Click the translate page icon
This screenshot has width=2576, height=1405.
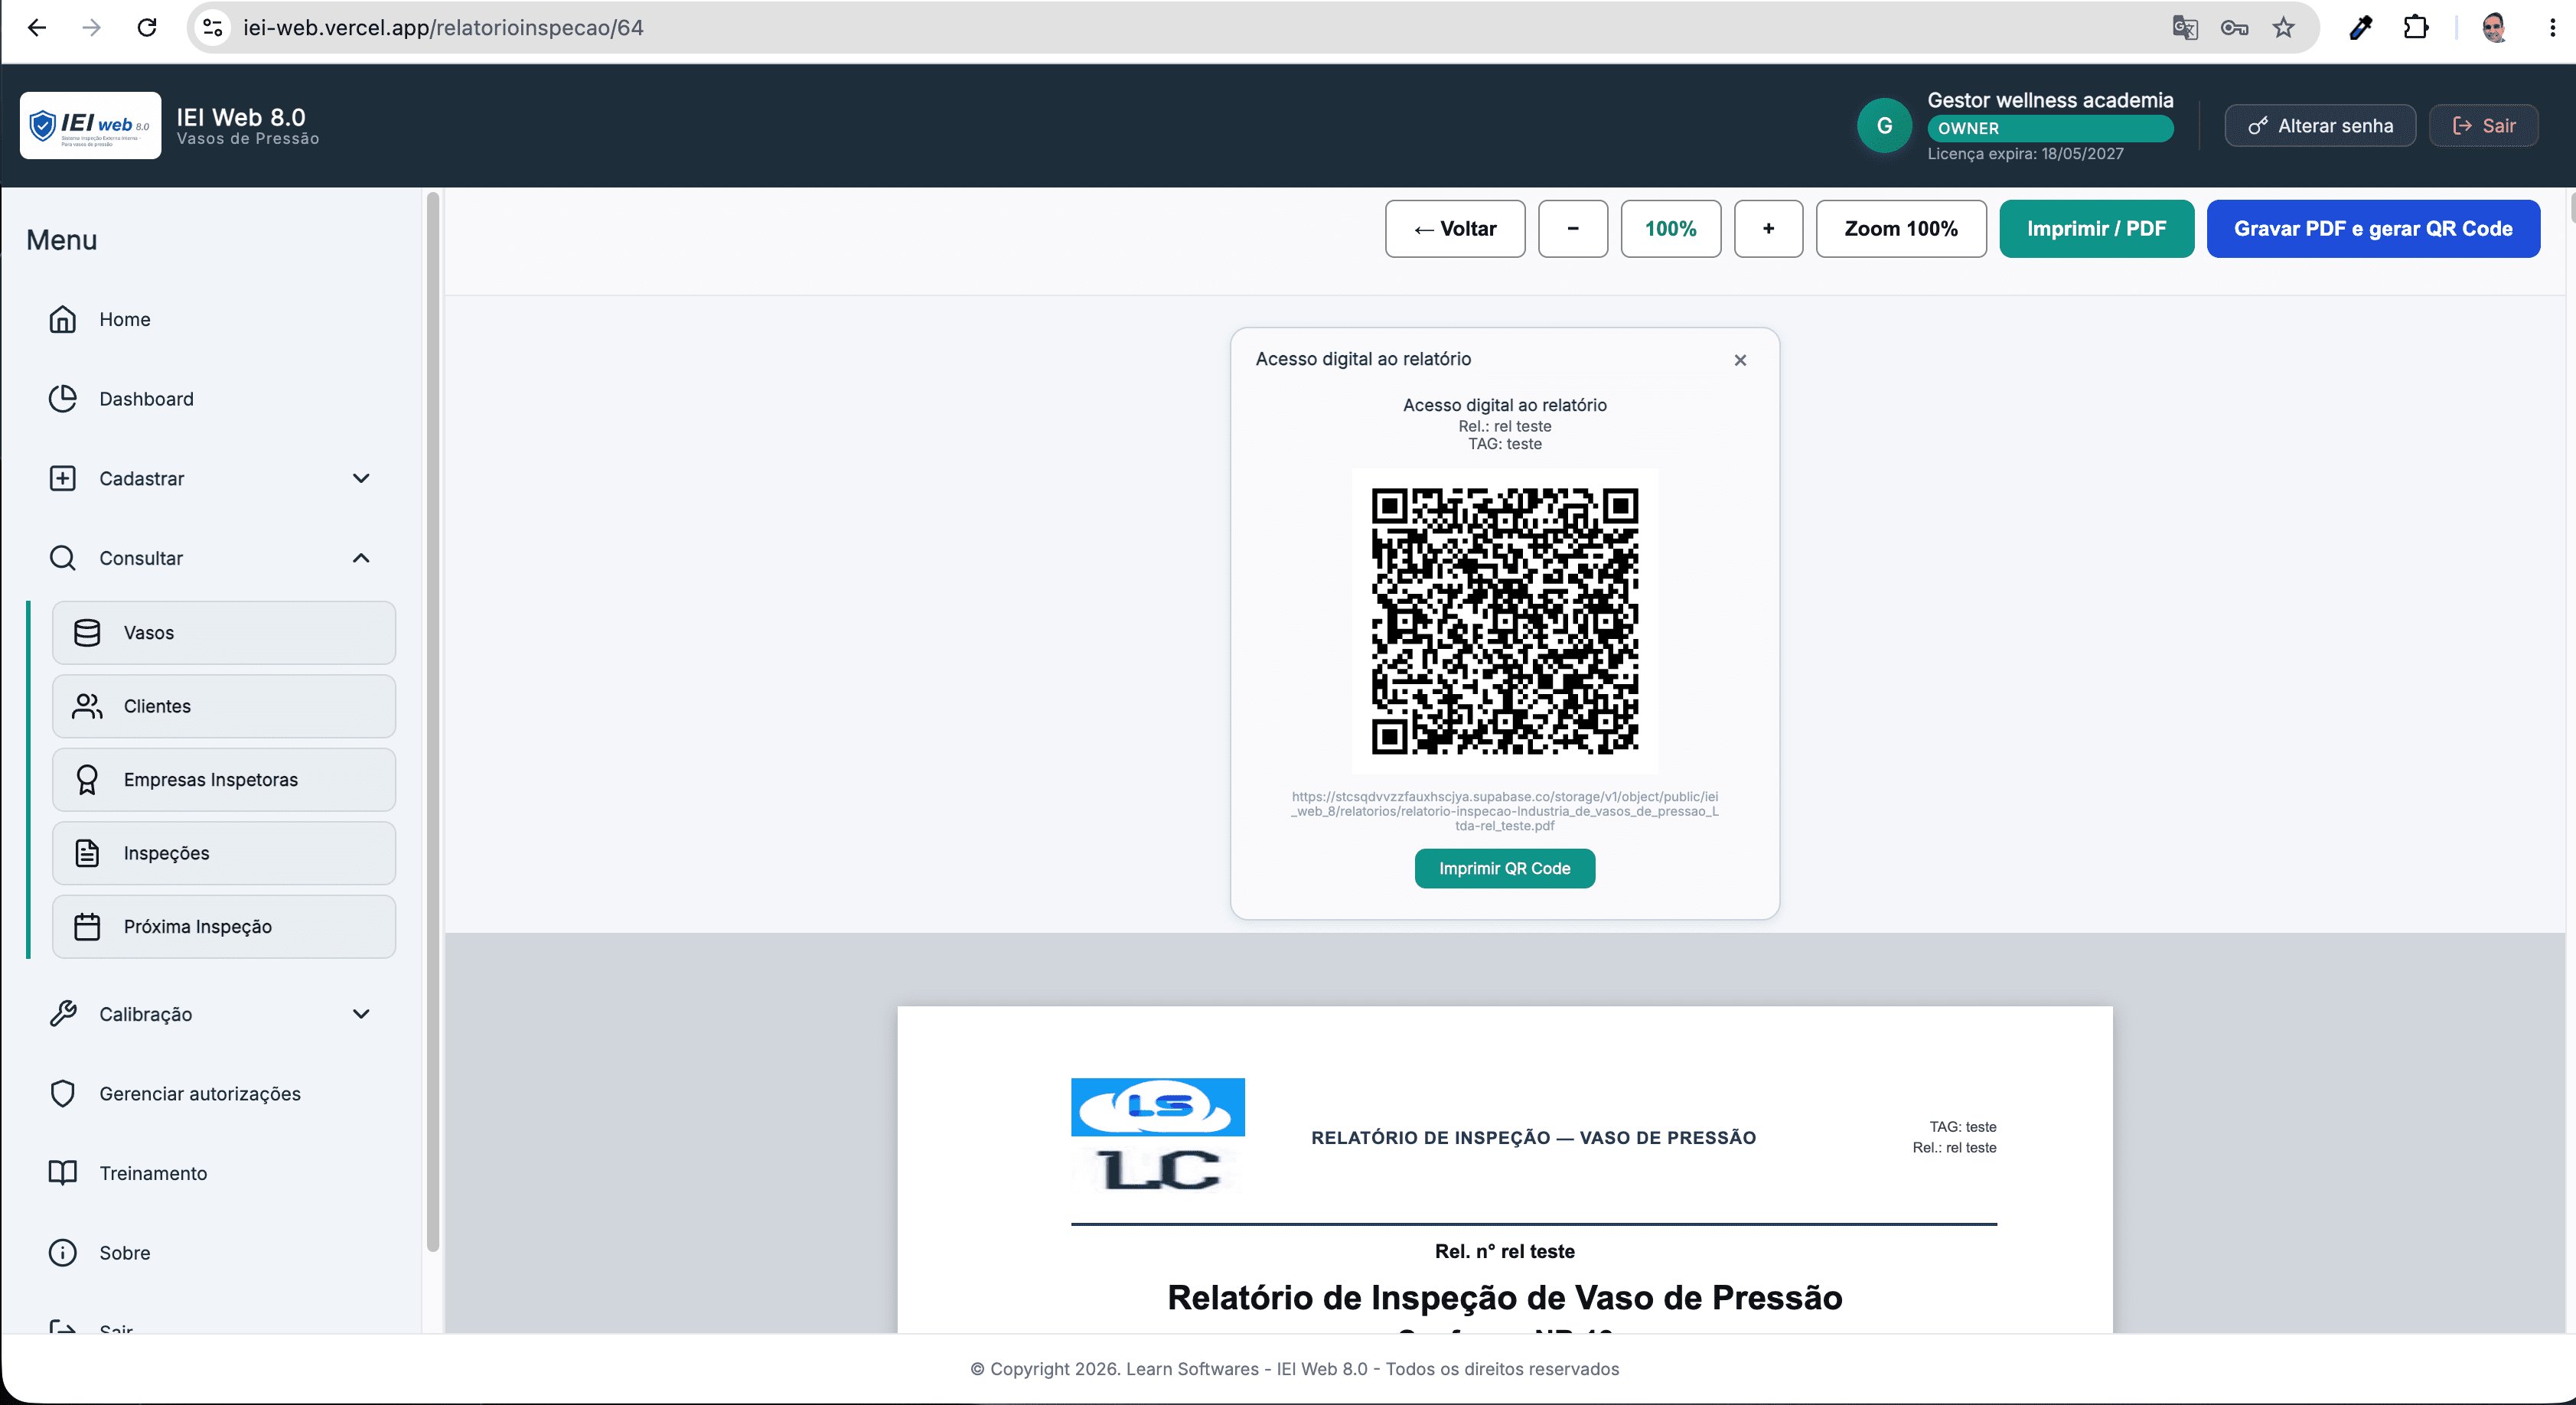coord(2185,27)
